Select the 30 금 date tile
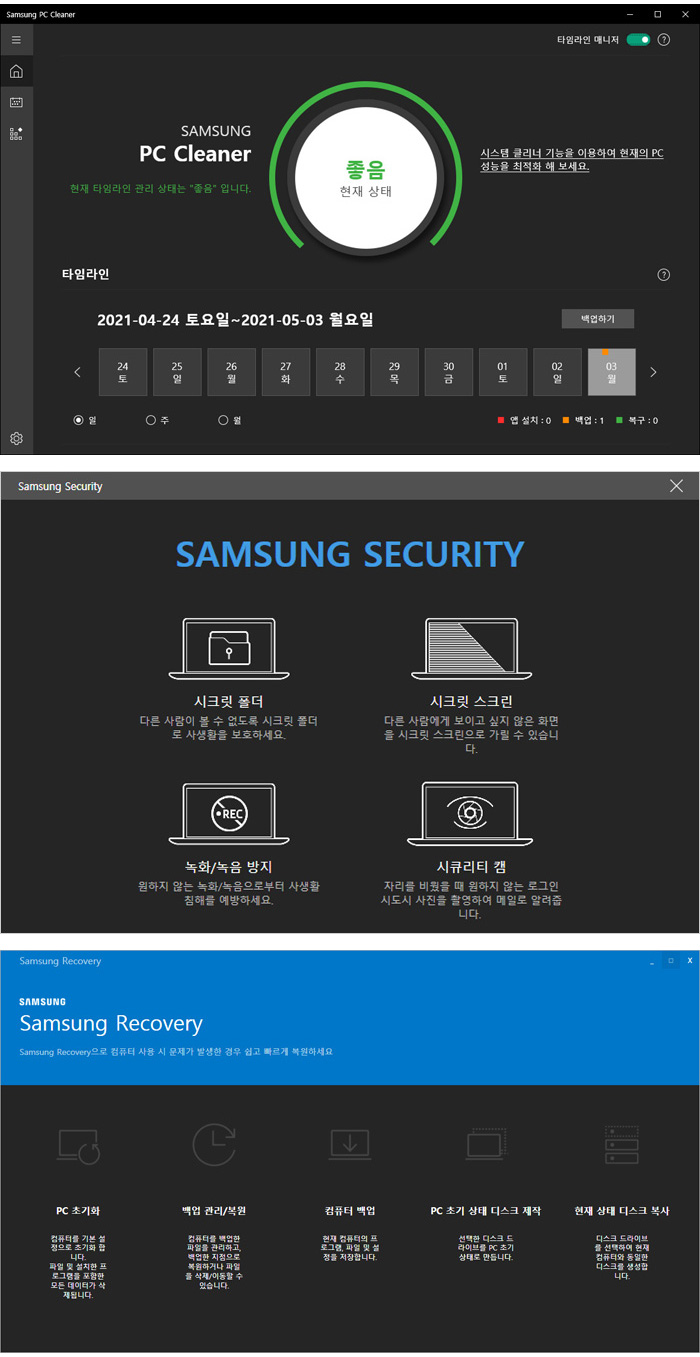 [449, 373]
